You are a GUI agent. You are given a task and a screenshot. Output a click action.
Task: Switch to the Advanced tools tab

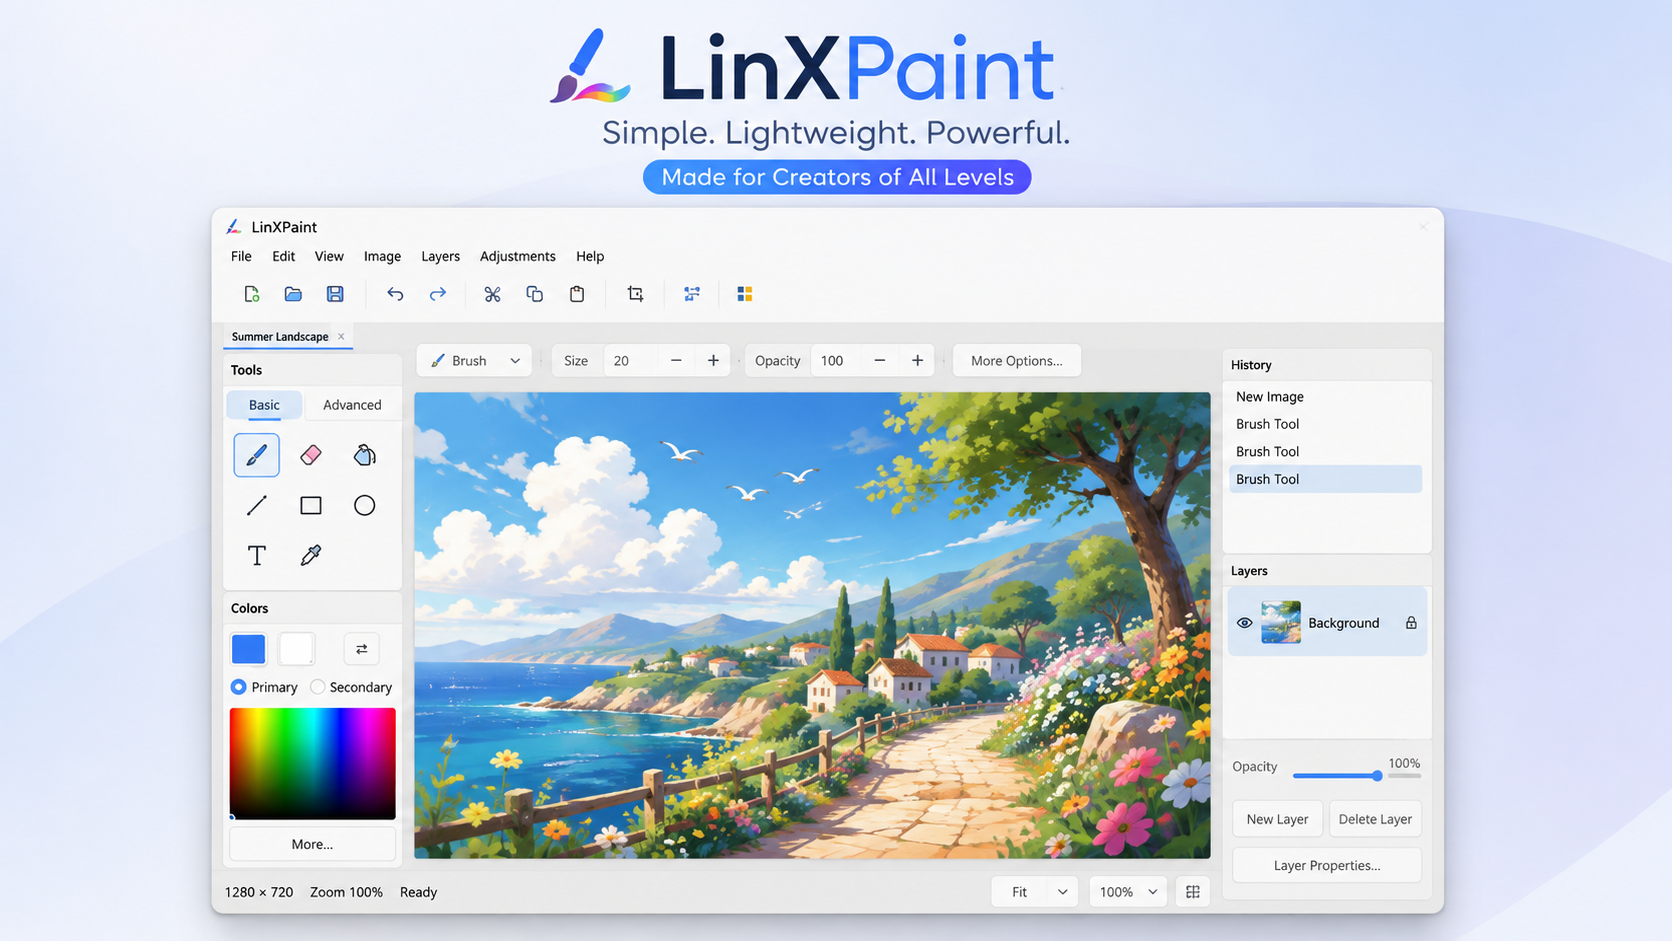click(x=352, y=405)
